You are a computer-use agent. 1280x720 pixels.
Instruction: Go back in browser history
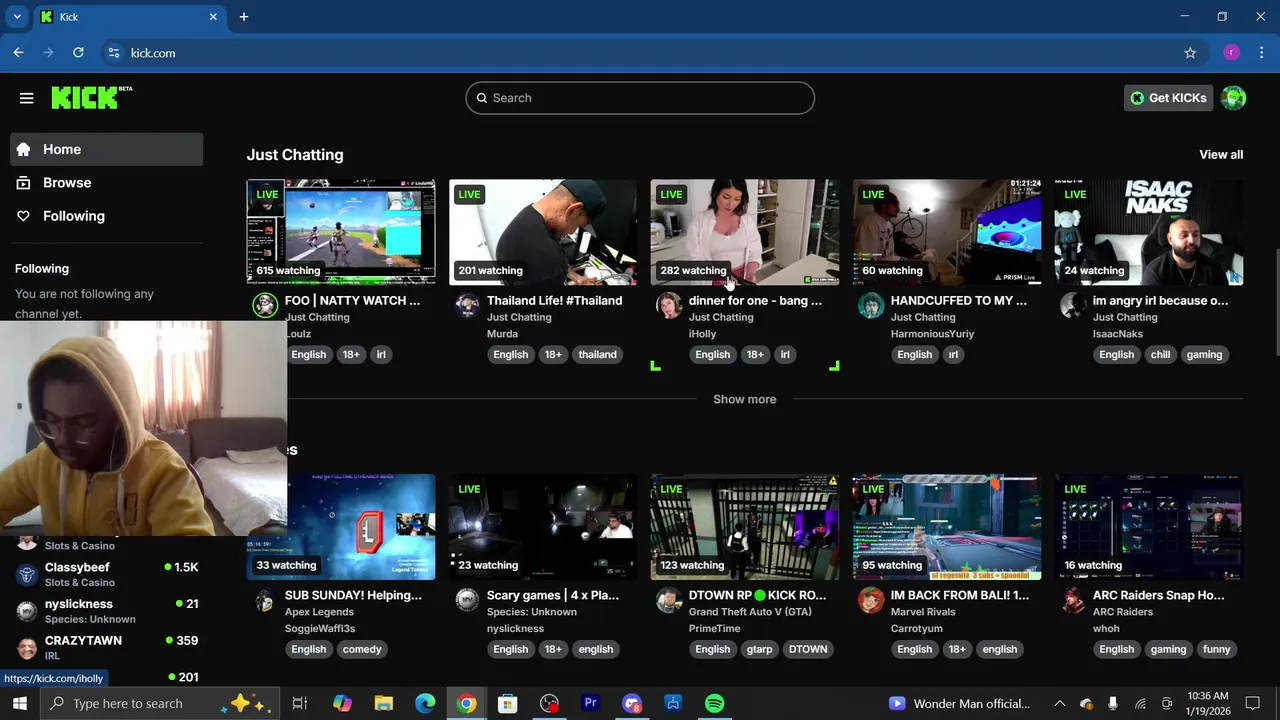click(x=18, y=53)
